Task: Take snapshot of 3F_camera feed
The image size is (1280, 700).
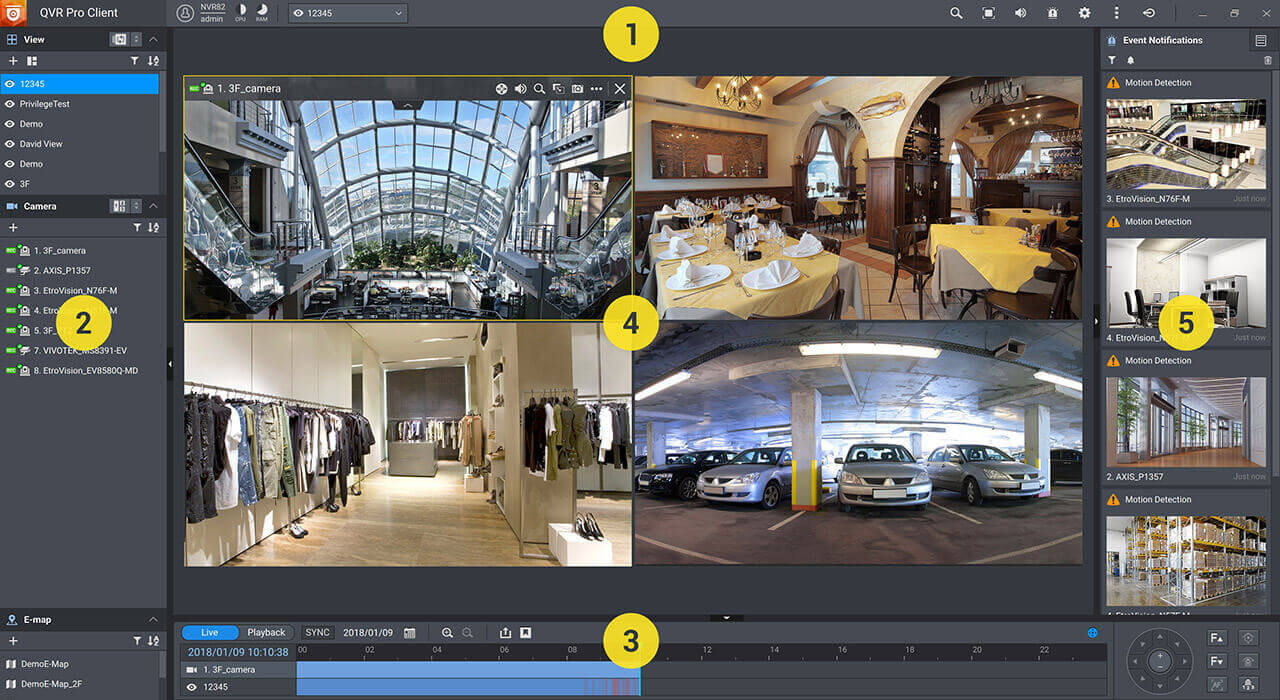Action: click(x=577, y=89)
